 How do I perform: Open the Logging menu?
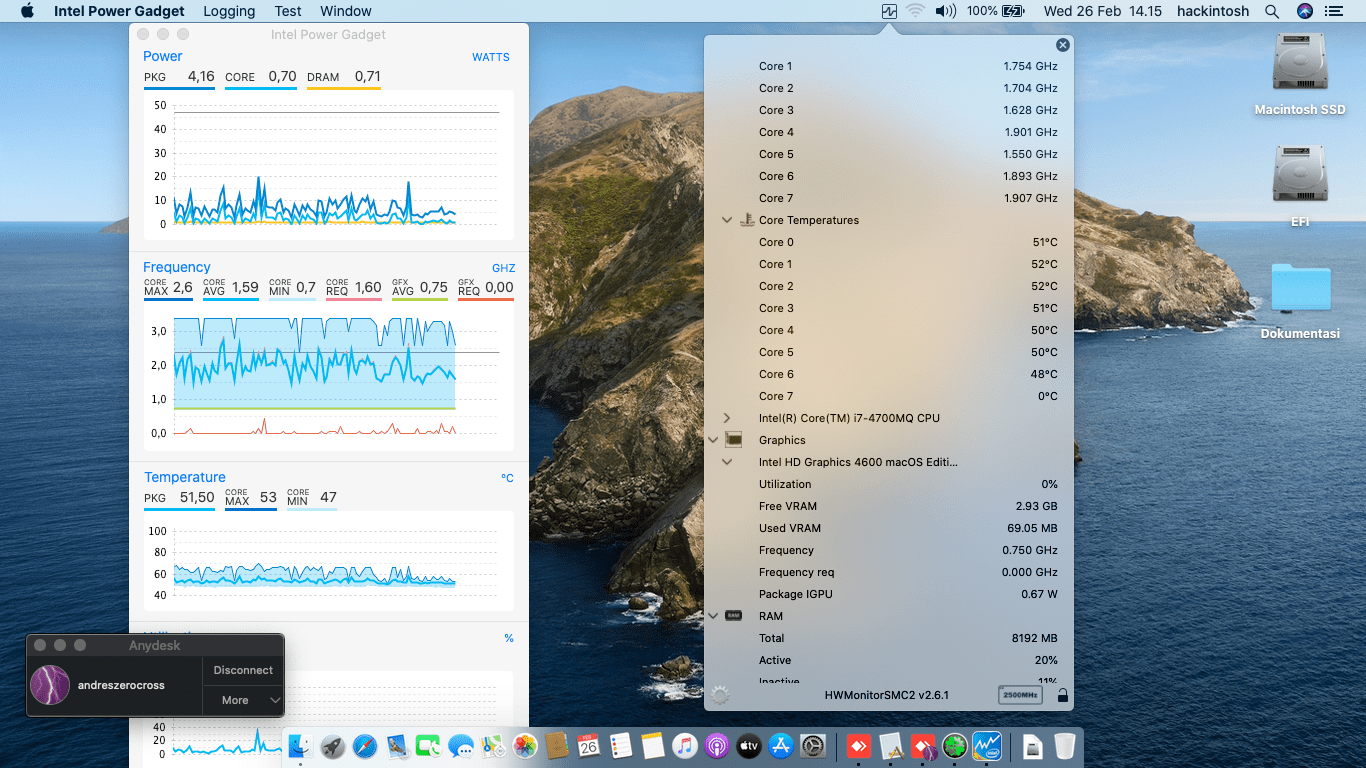[x=229, y=11]
